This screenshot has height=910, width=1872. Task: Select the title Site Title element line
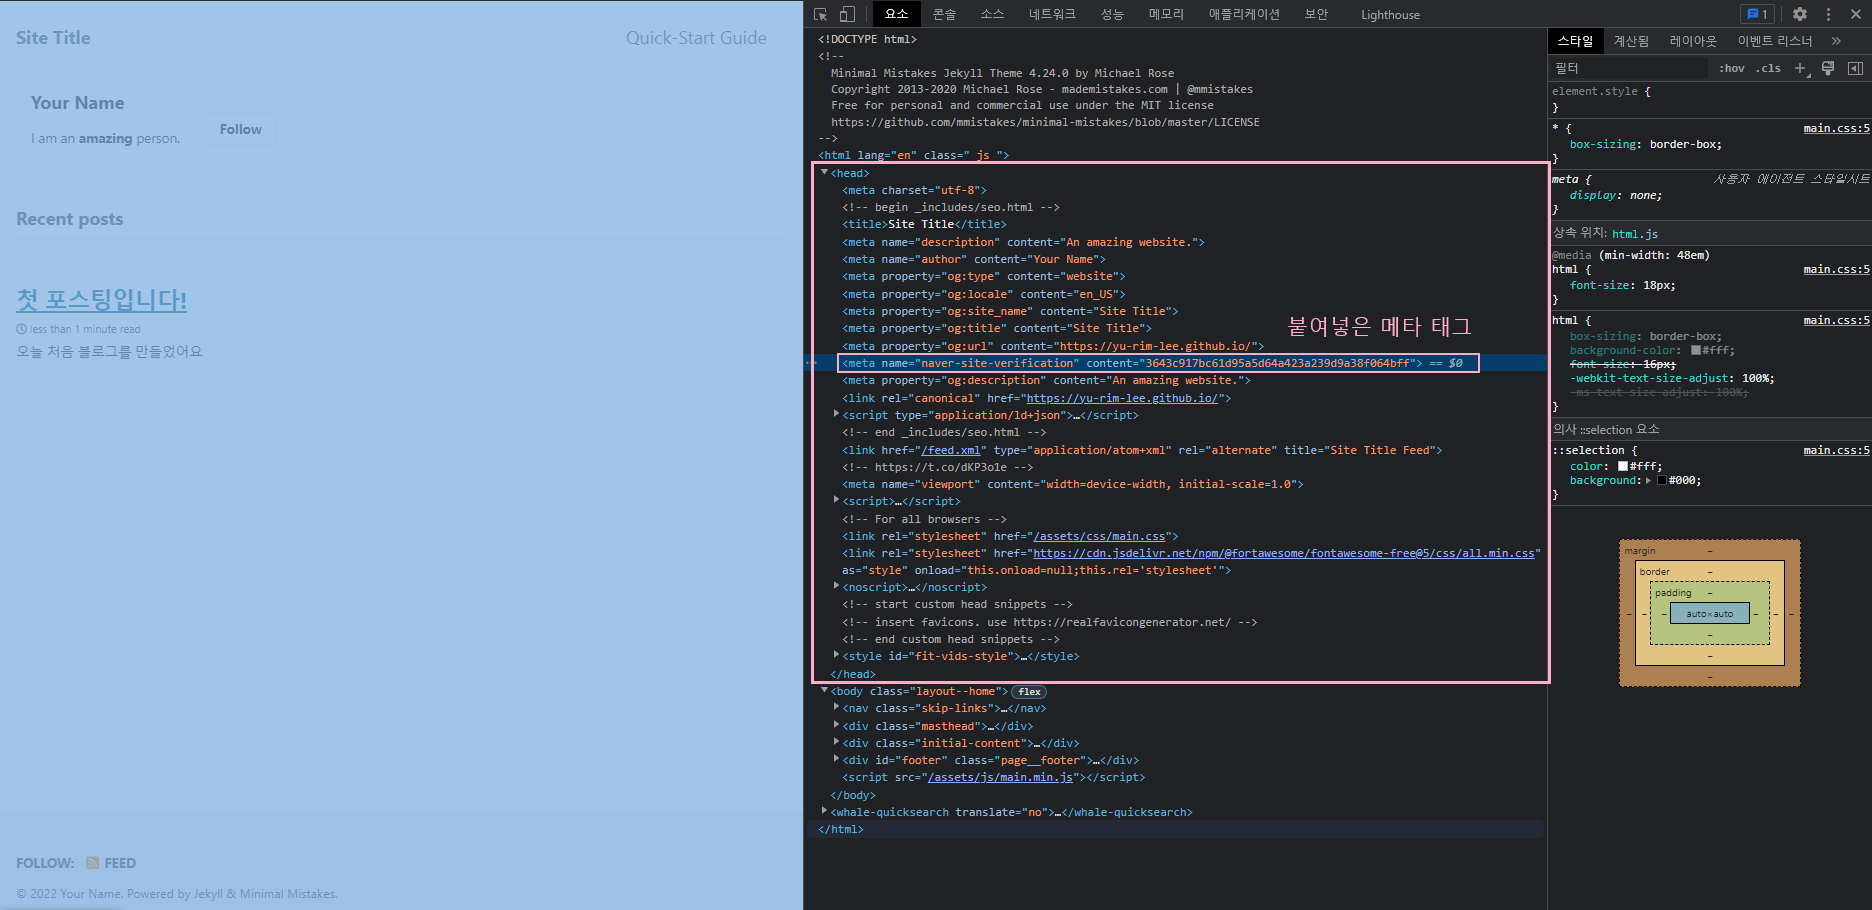[x=924, y=224]
